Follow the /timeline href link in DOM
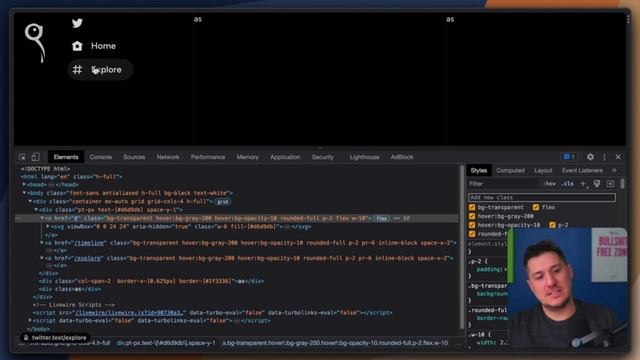Image resolution: width=640 pixels, height=360 pixels. pos(89,243)
